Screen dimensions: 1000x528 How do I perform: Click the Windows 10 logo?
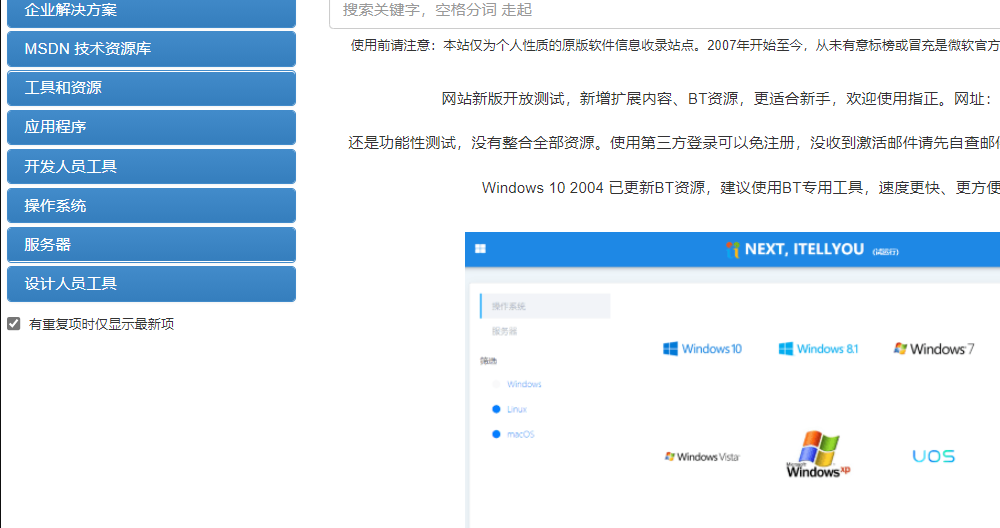(x=702, y=349)
